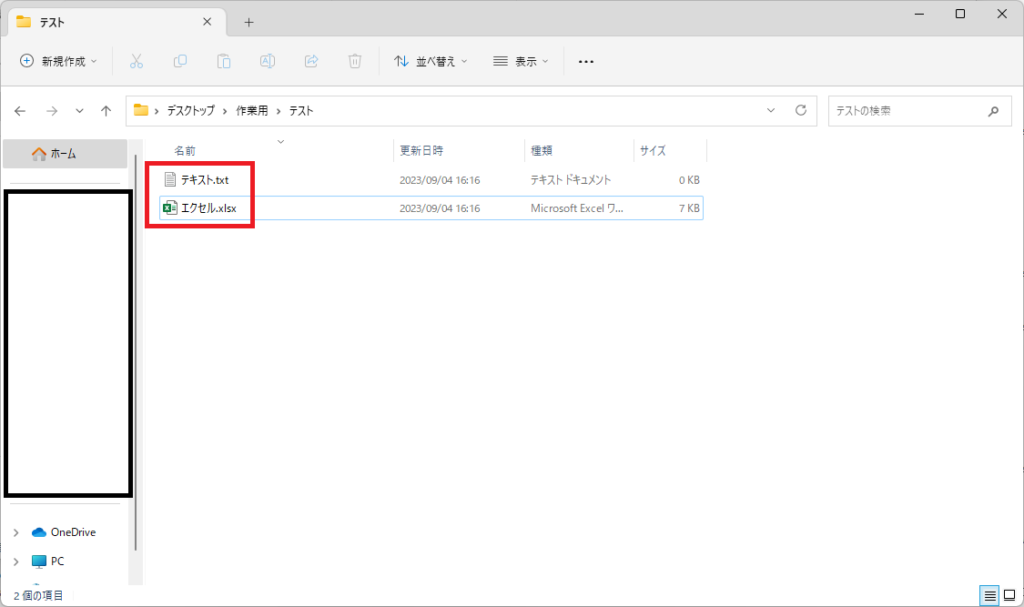Maximize the Explorer window

point(960,14)
